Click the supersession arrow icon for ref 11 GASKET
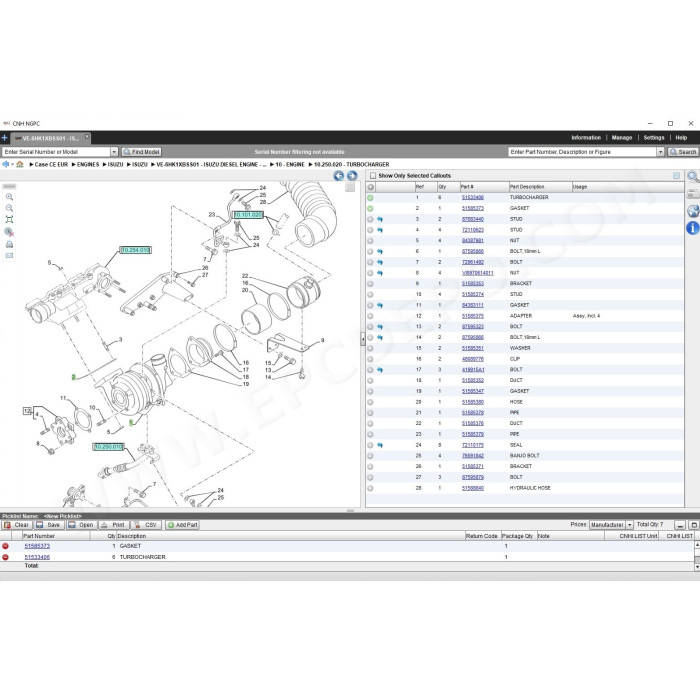The width and height of the screenshot is (700, 700). point(380,305)
